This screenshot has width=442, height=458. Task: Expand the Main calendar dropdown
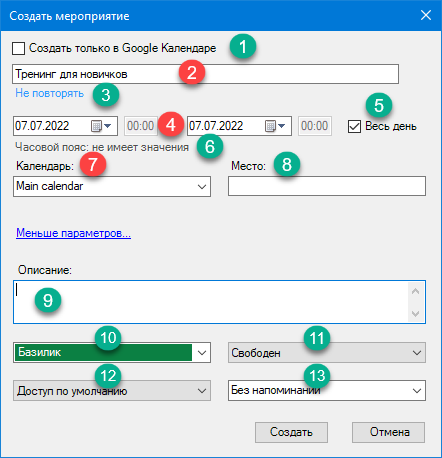pos(112,187)
